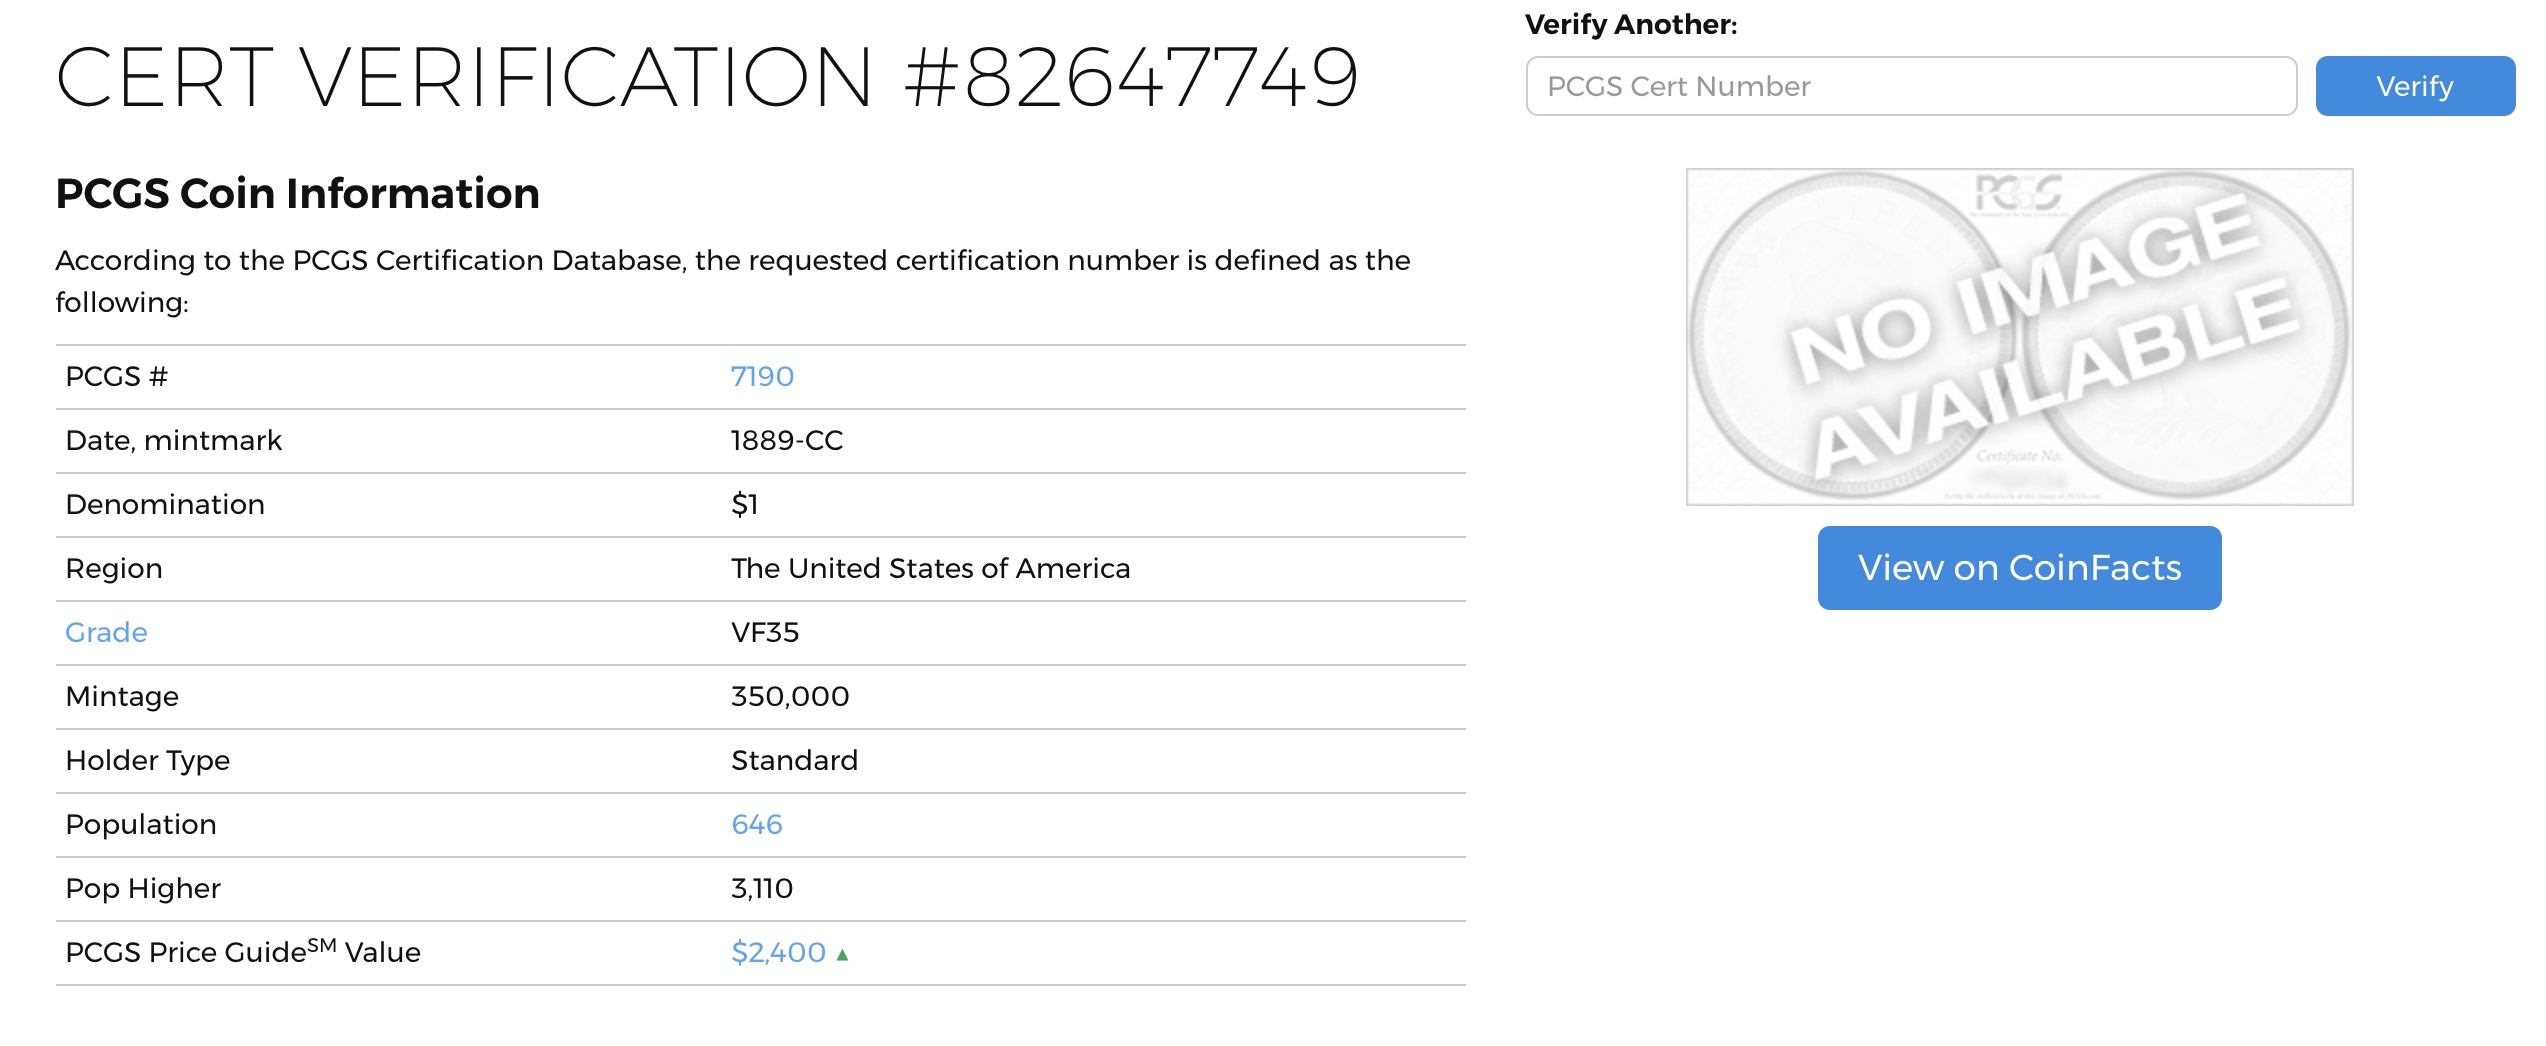This screenshot has height=1046, width=2546.
Task: Click the $1 denomination value
Action: 744,505
